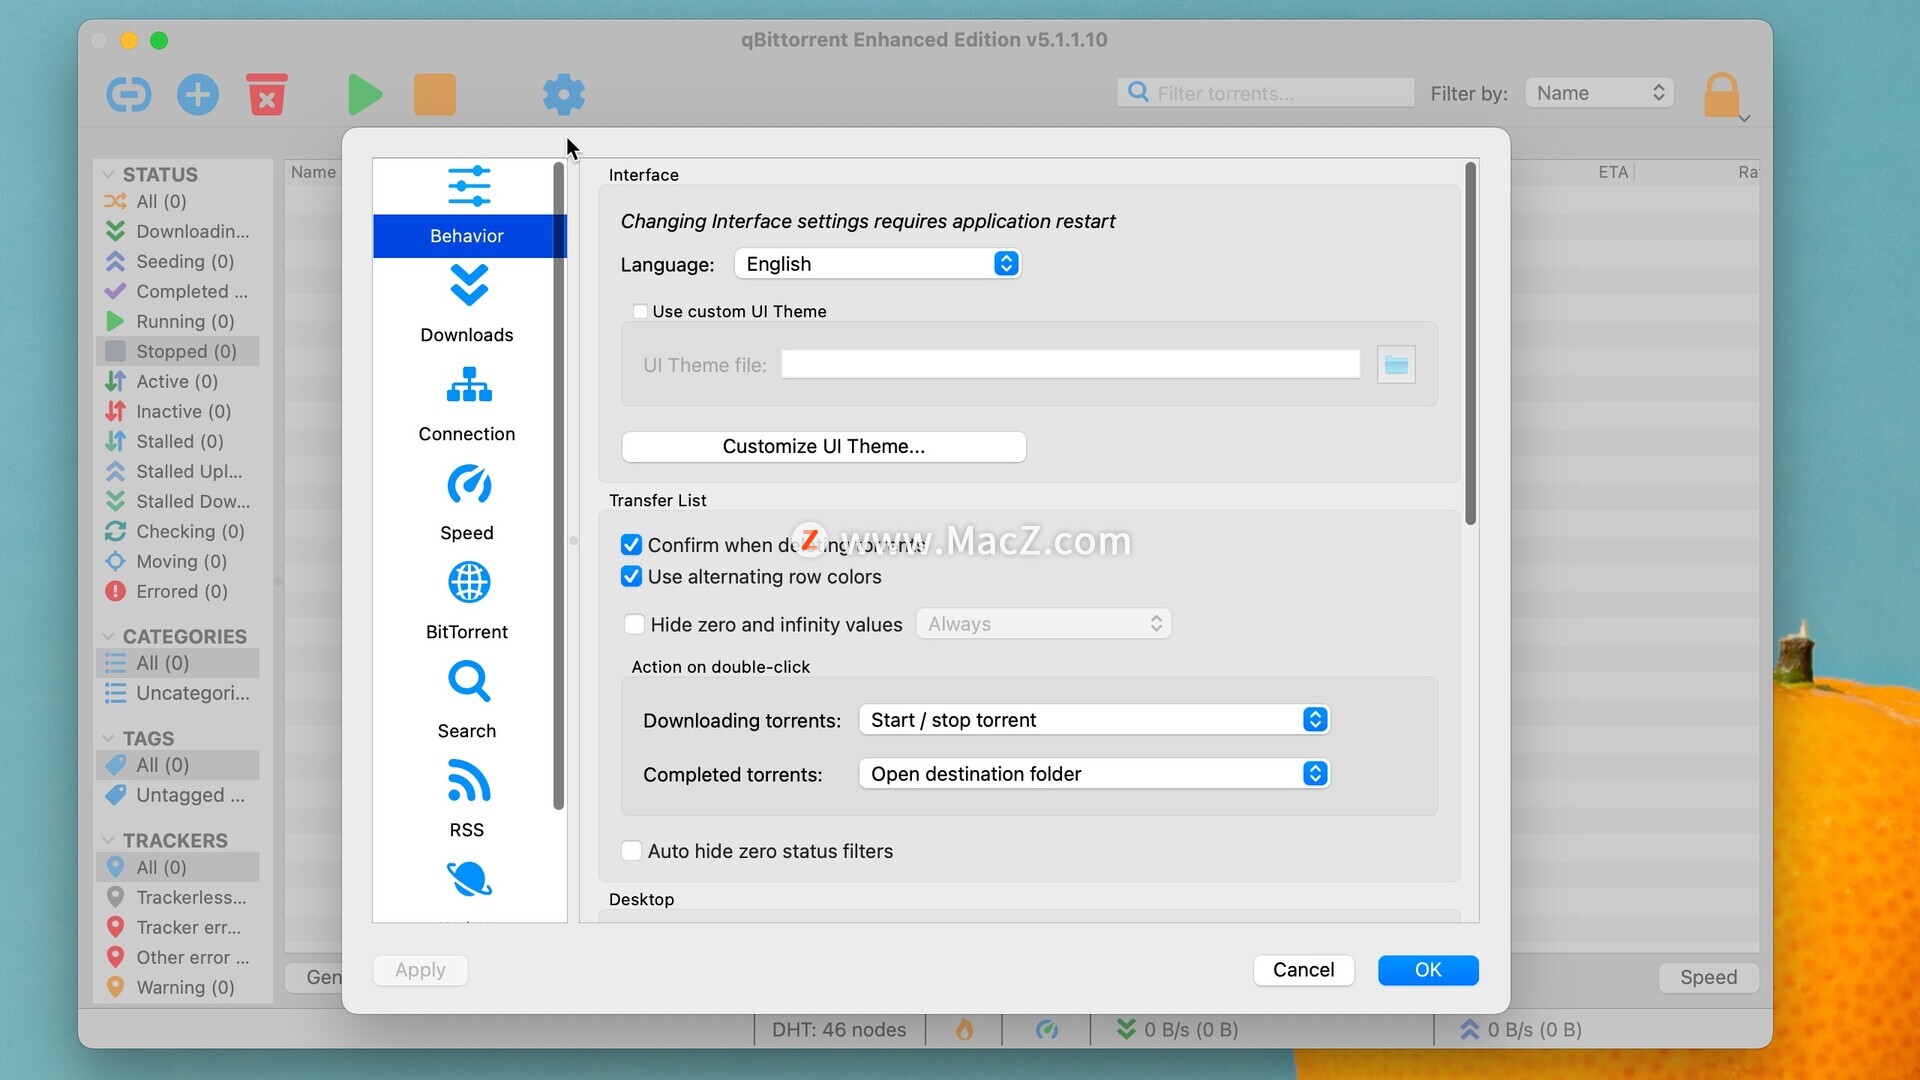The width and height of the screenshot is (1920, 1080).
Task: Open the Language dropdown
Action: point(877,263)
